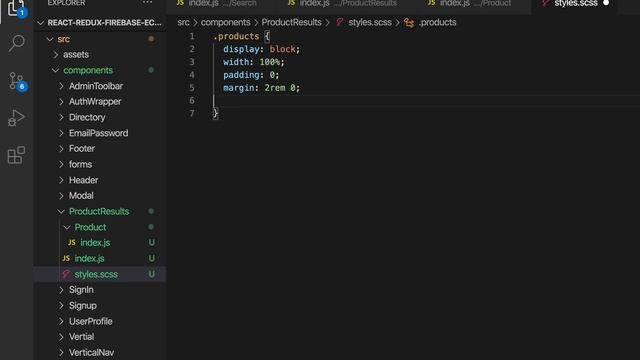This screenshot has width=640, height=360.
Task: Click .products in the breadcrumb
Action: click(437, 22)
